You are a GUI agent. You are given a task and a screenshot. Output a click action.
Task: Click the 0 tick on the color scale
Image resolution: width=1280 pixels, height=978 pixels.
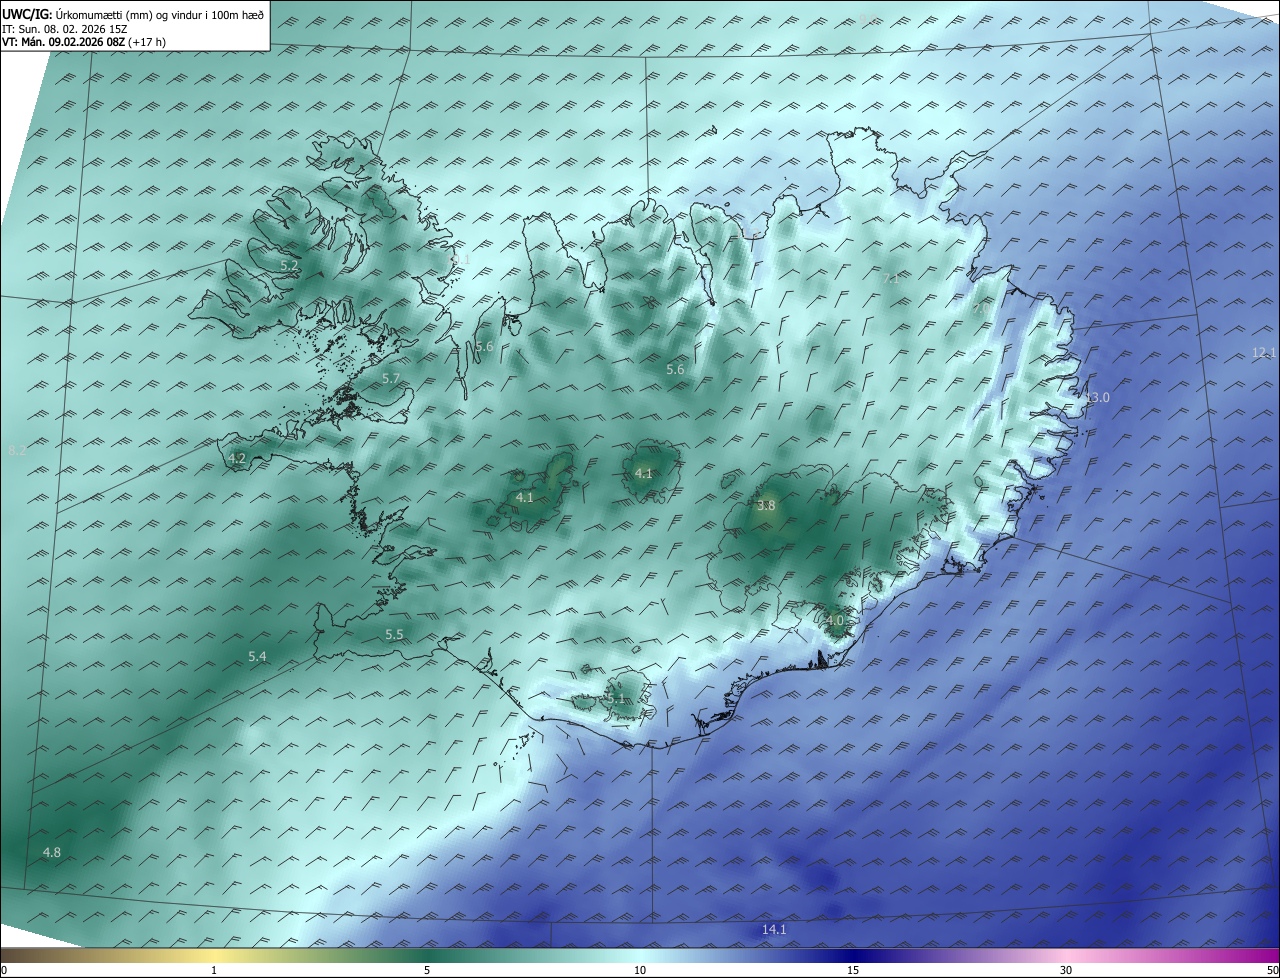click(x=4, y=971)
